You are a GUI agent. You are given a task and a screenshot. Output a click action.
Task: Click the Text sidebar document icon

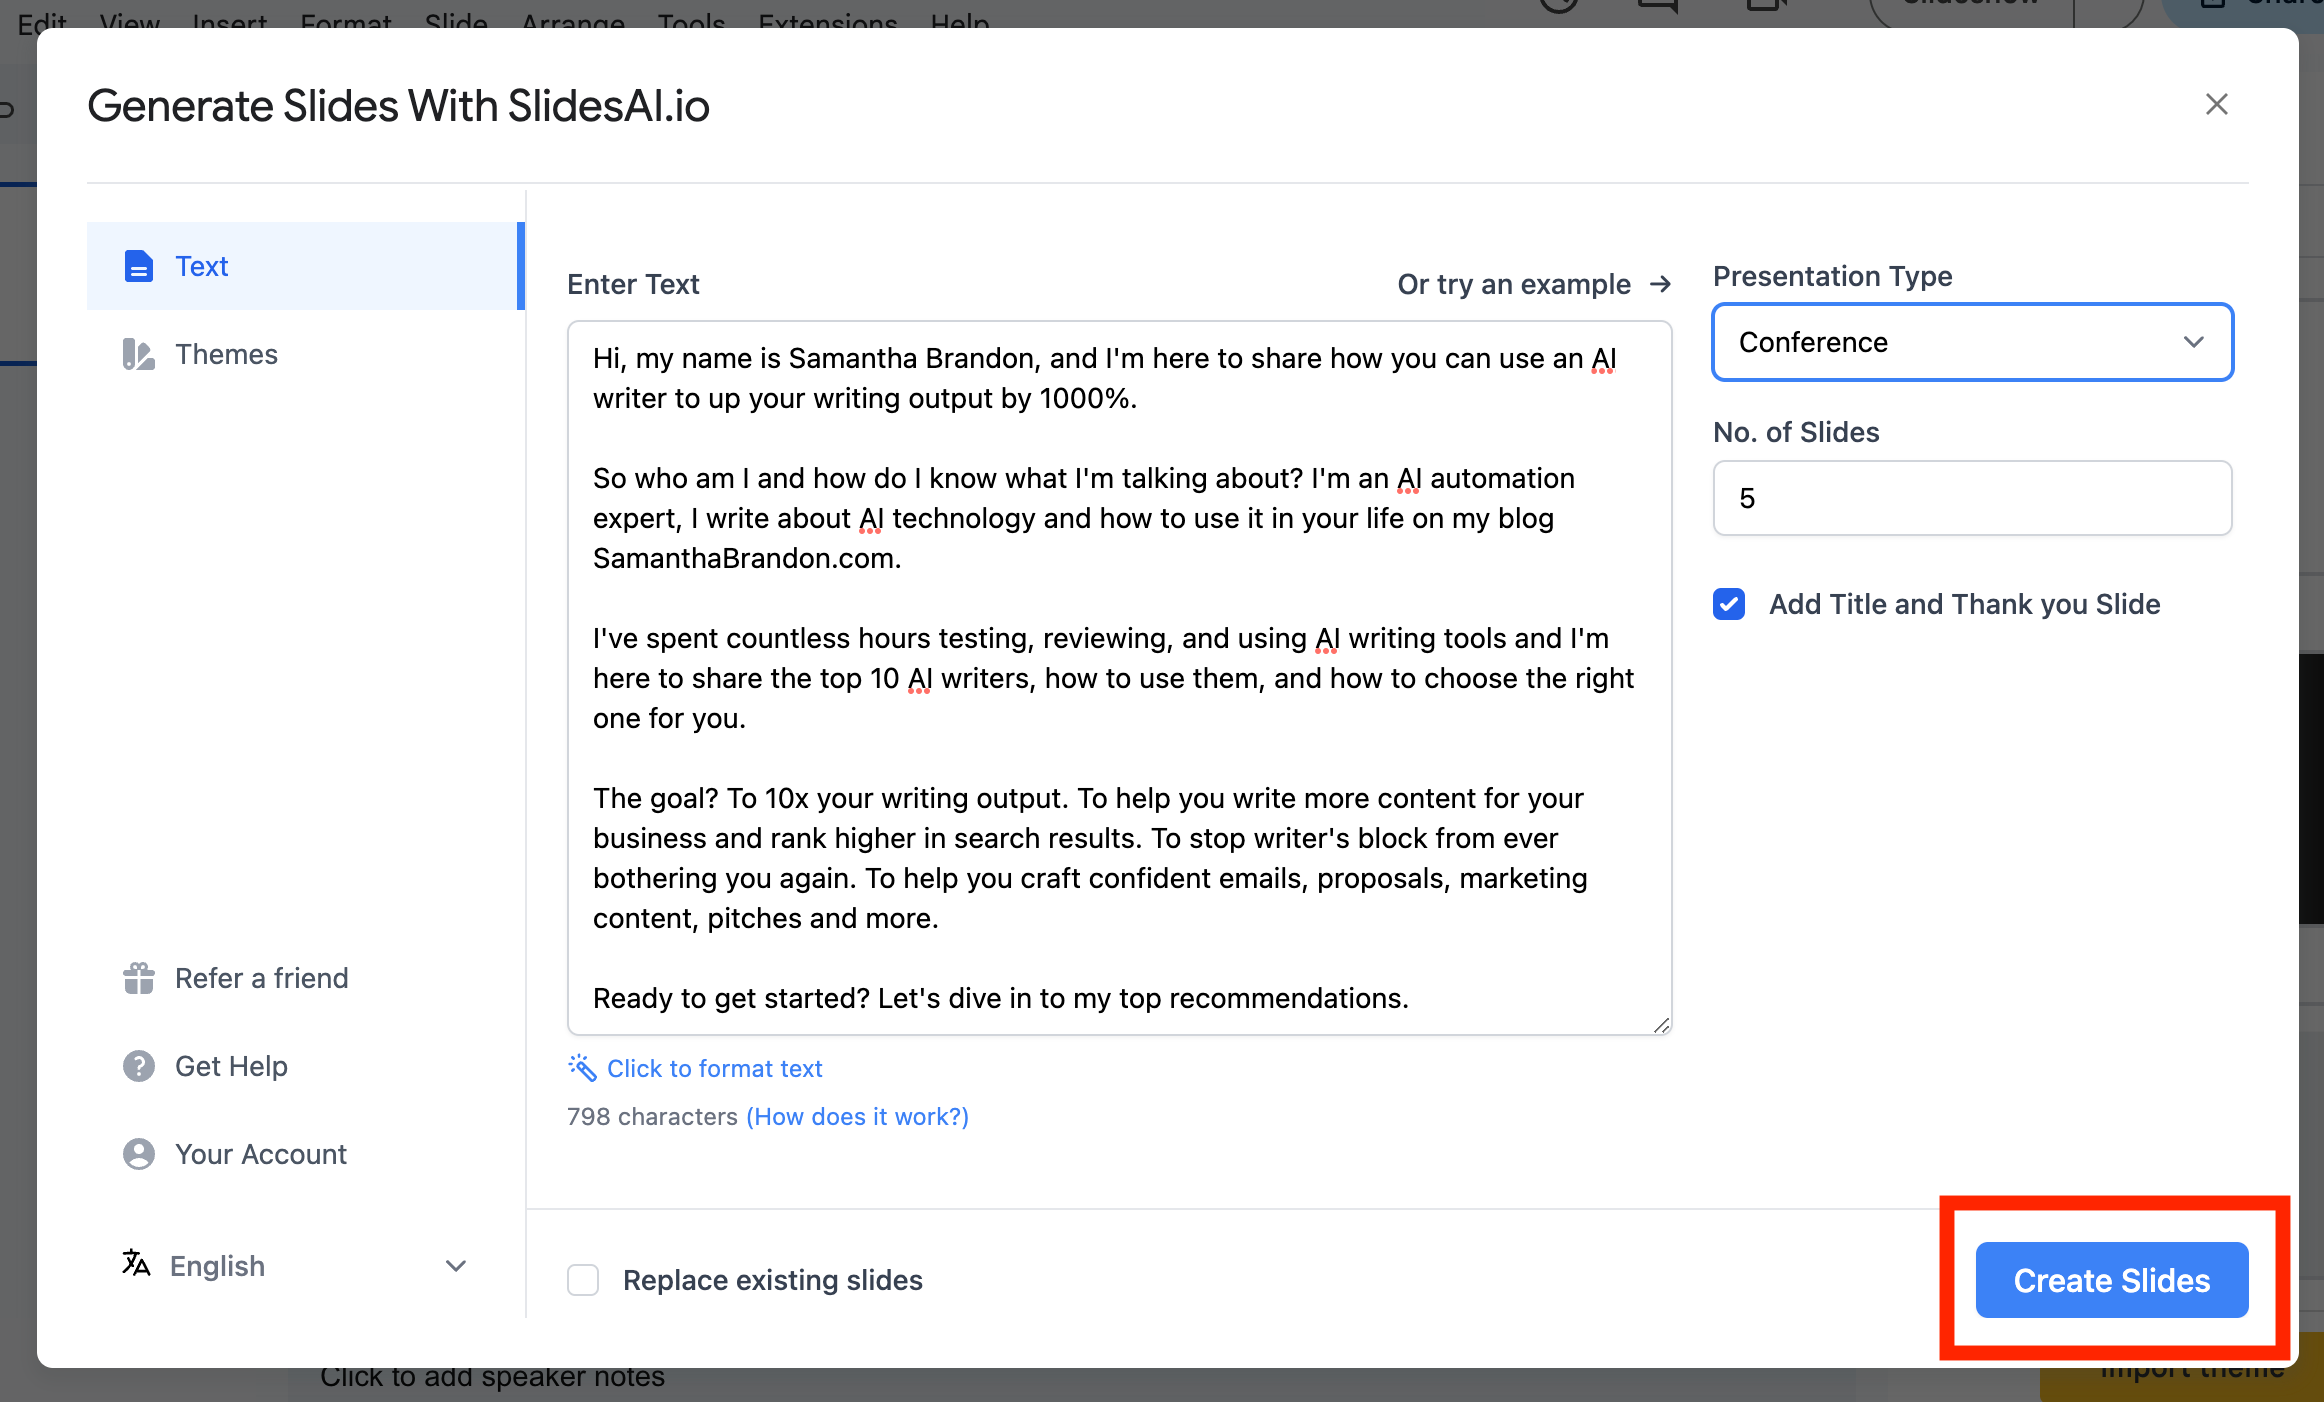click(138, 264)
